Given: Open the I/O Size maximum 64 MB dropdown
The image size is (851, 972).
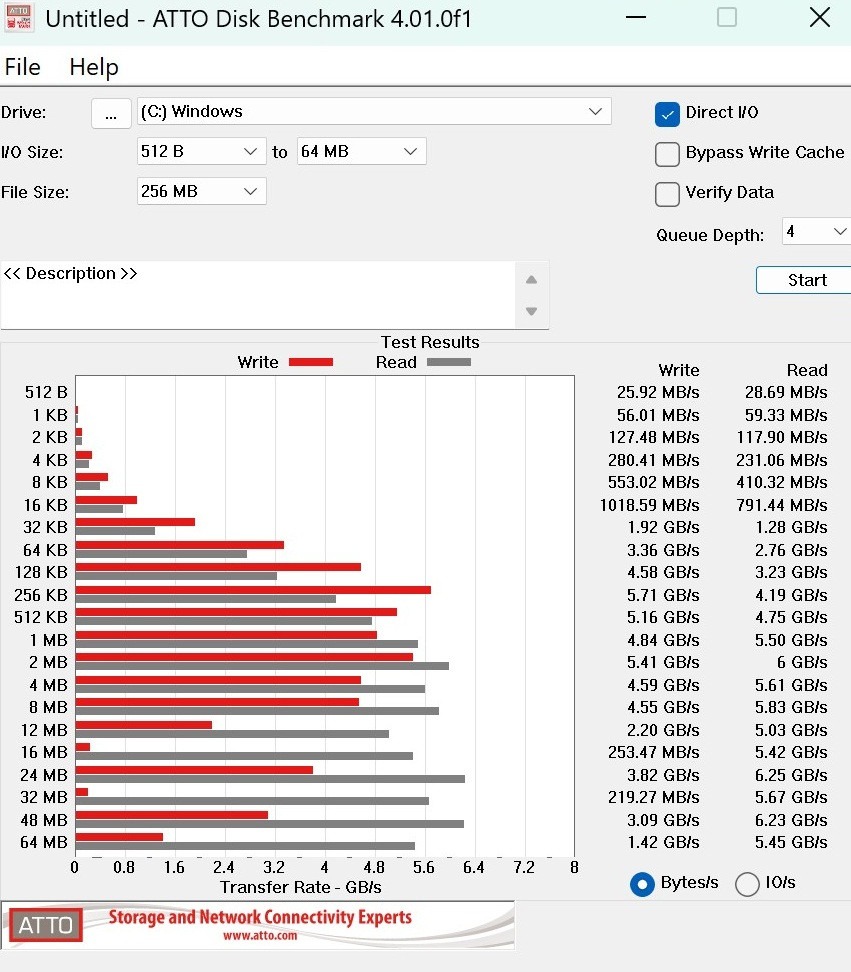Looking at the screenshot, I should [361, 151].
